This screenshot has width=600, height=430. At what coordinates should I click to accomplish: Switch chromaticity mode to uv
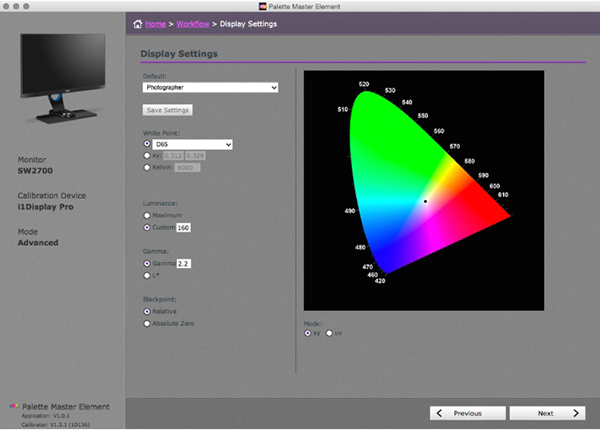tap(329, 333)
